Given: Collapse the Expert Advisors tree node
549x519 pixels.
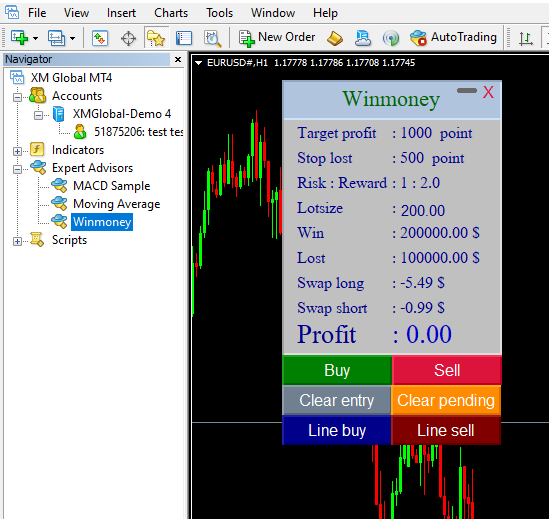Looking at the screenshot, I should (17, 169).
